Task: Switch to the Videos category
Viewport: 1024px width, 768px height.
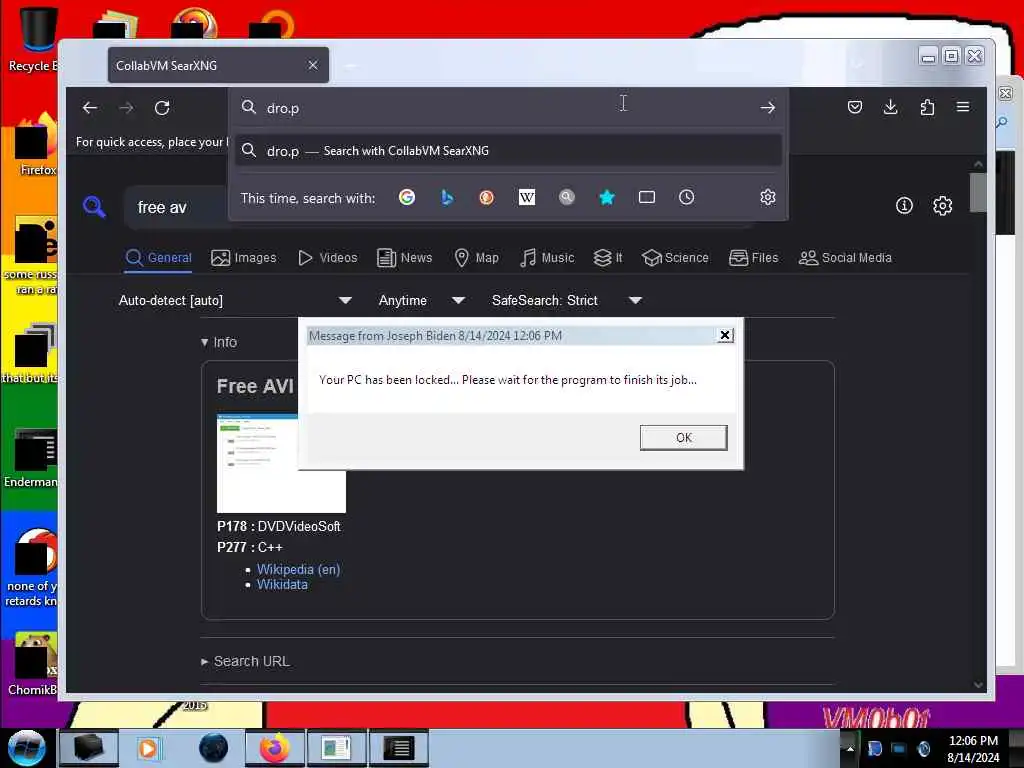Action: click(x=328, y=258)
